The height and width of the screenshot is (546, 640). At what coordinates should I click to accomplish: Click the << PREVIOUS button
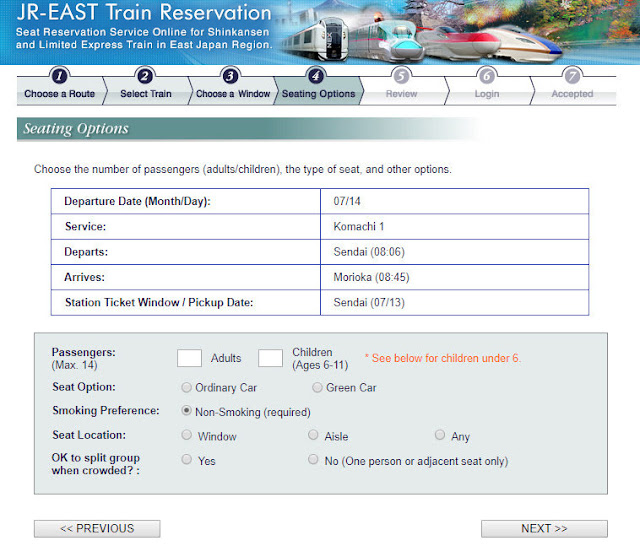pyautogui.click(x=97, y=528)
